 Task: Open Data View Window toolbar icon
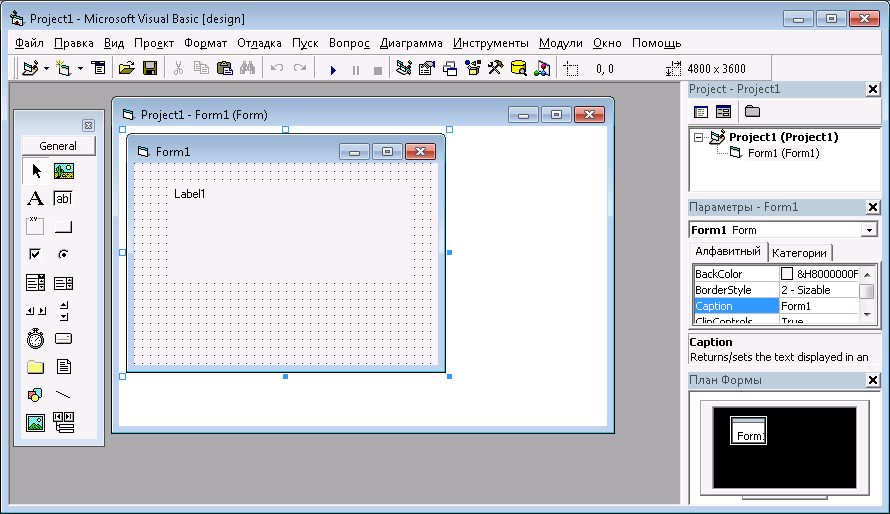pos(519,69)
